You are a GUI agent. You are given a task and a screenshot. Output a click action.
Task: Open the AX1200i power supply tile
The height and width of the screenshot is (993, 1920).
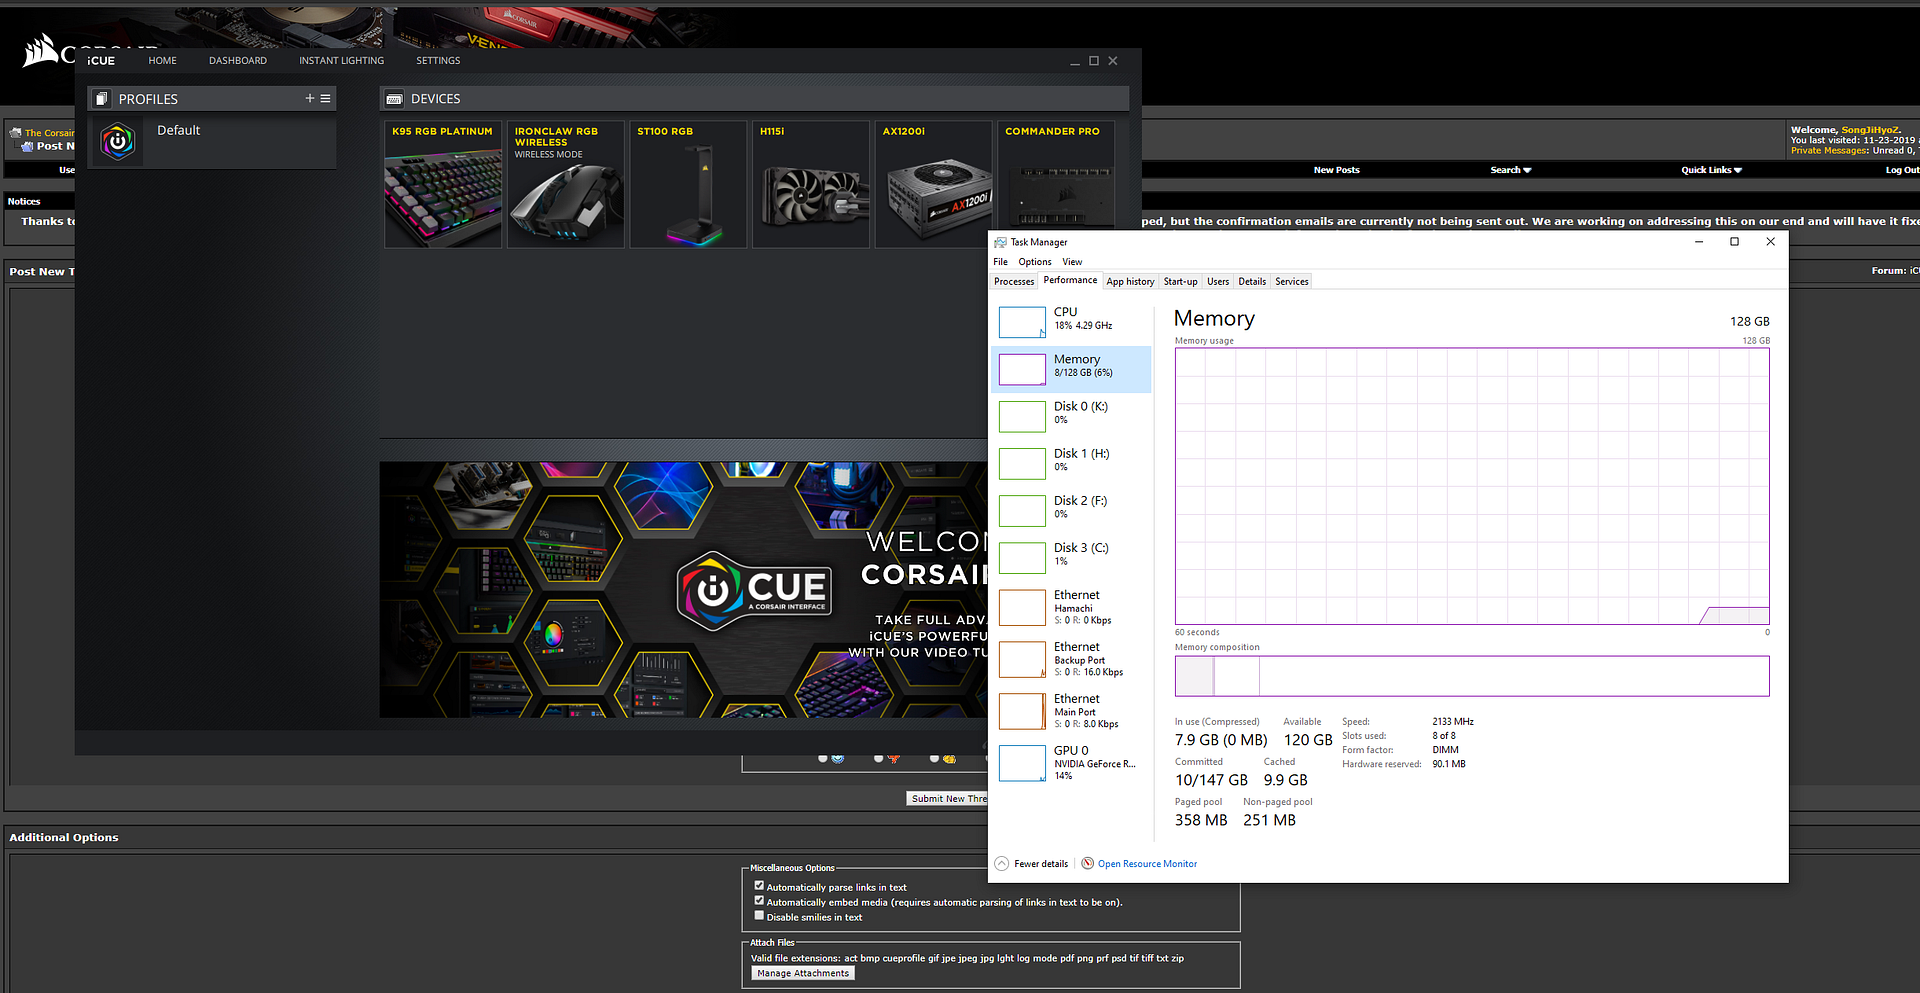point(933,184)
